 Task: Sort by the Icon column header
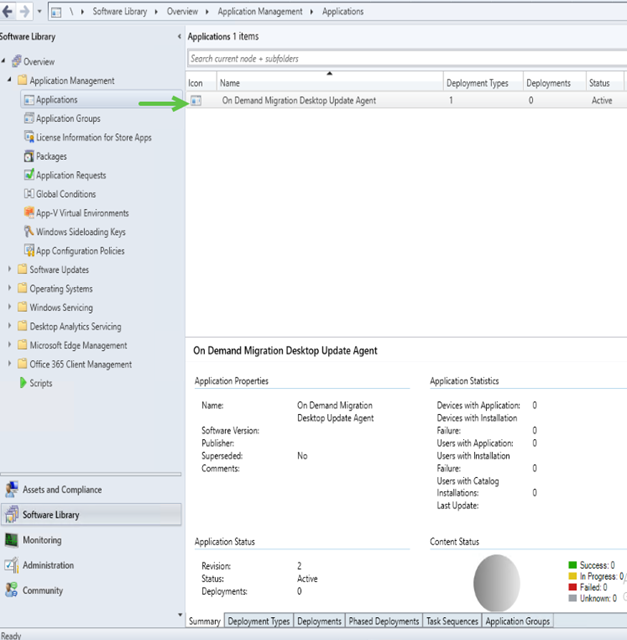point(201,83)
